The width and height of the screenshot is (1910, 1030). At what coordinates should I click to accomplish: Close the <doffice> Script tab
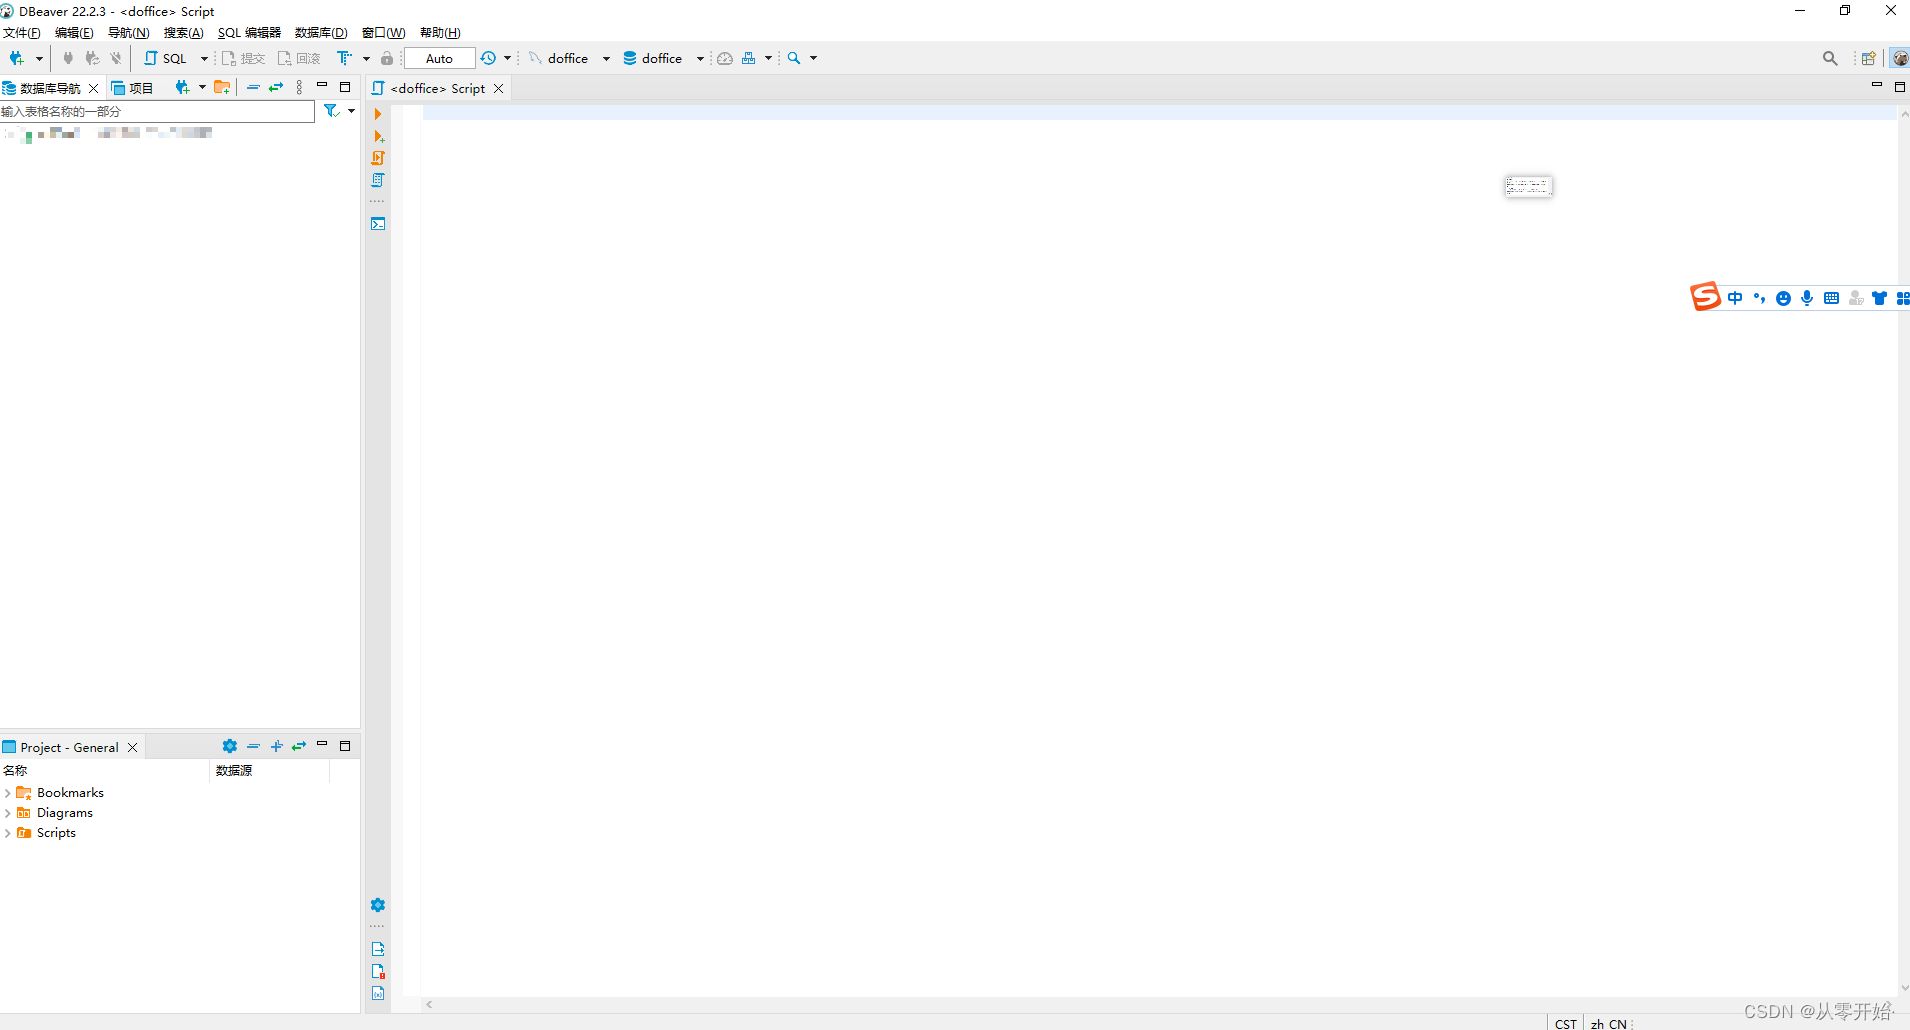(x=498, y=88)
